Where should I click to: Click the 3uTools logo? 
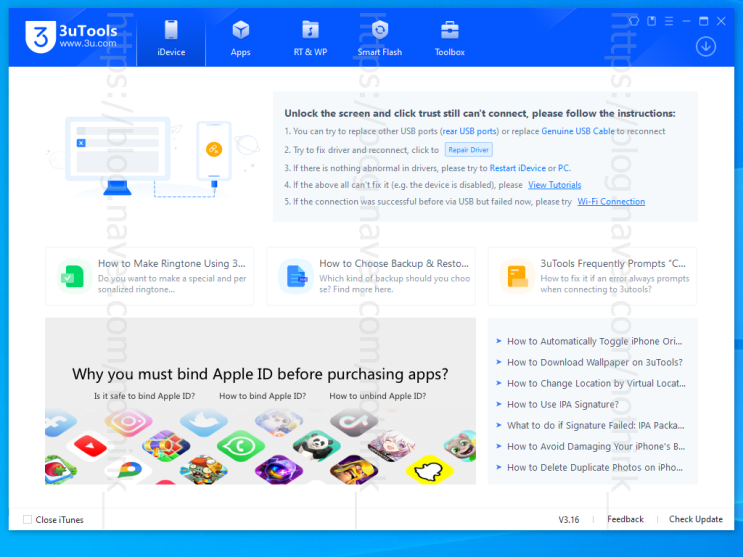coord(71,37)
